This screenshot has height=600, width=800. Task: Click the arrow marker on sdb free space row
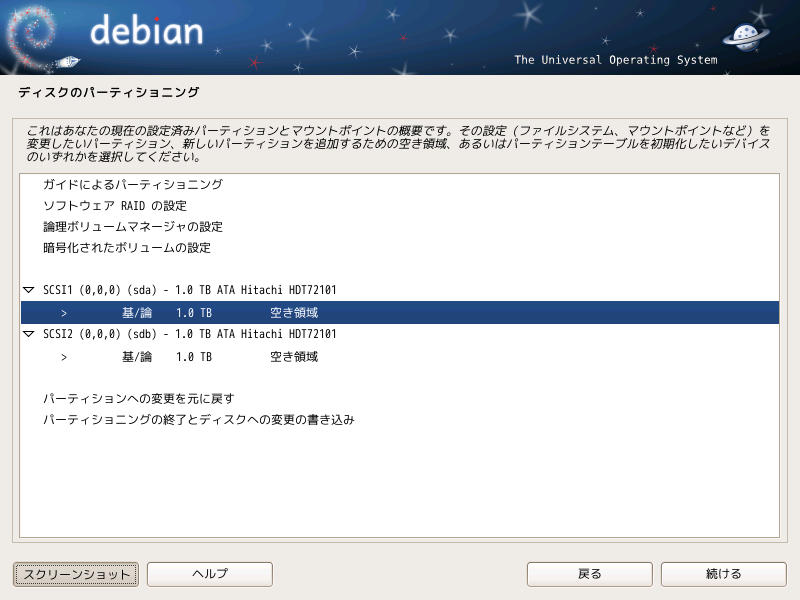[x=64, y=357]
